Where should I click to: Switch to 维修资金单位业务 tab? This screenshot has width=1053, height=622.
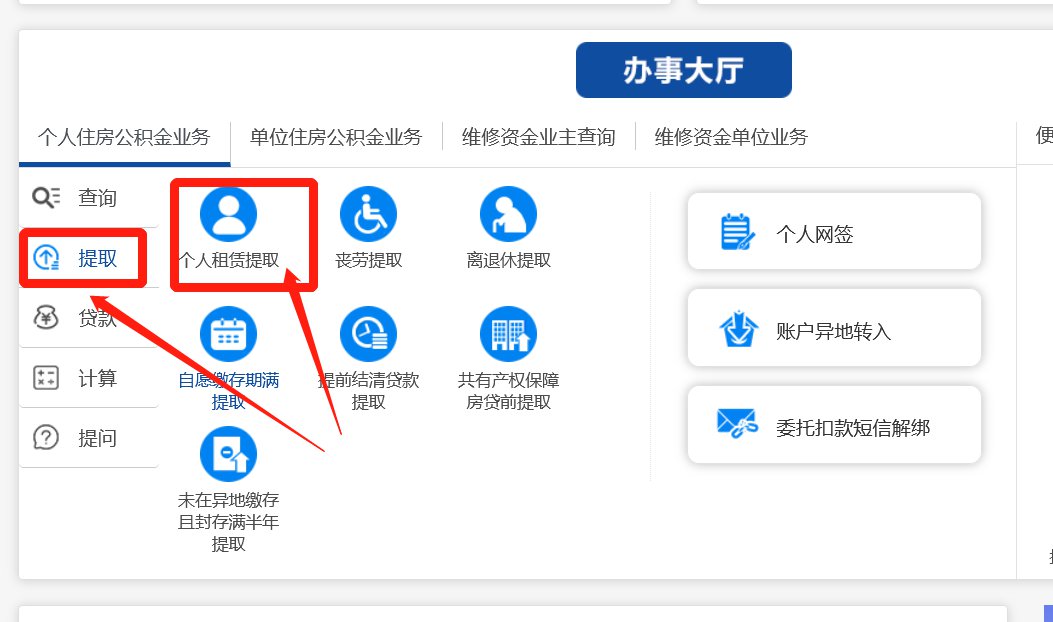(x=731, y=138)
